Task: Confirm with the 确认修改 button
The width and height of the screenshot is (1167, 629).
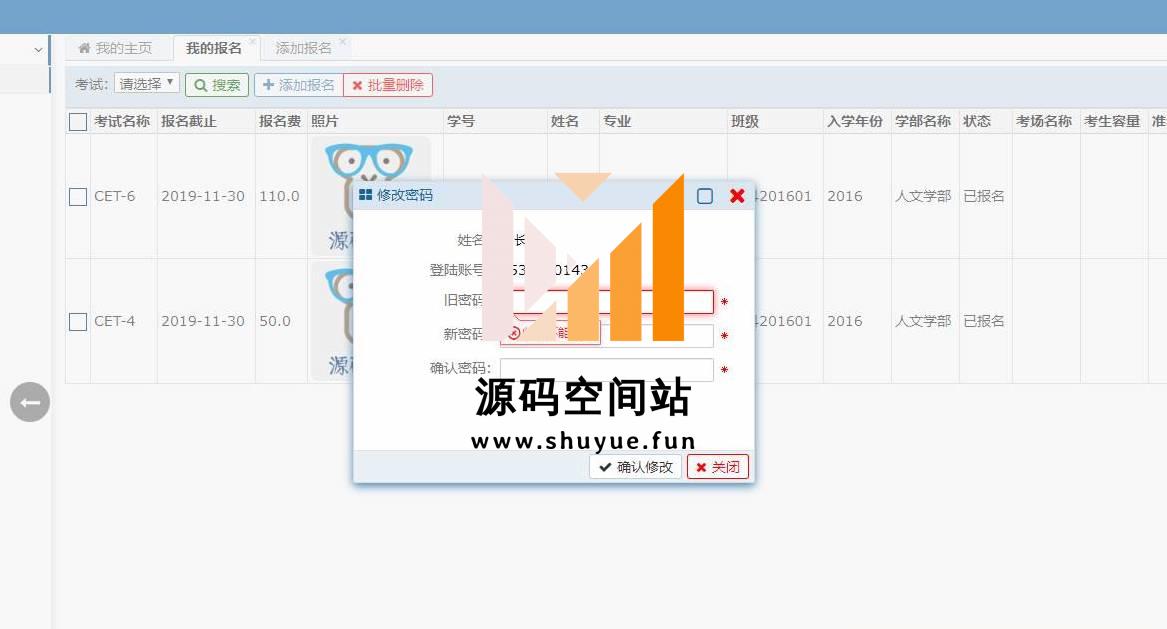Action: pyautogui.click(x=636, y=467)
